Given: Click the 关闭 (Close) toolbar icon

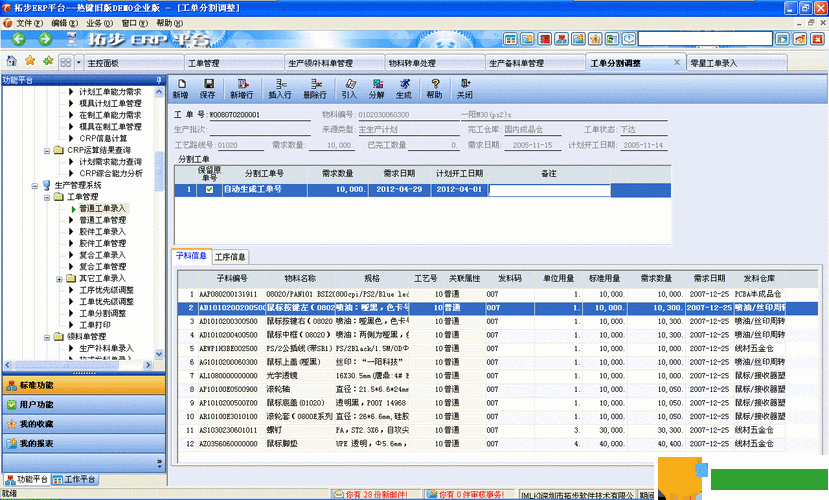Looking at the screenshot, I should (x=465, y=89).
